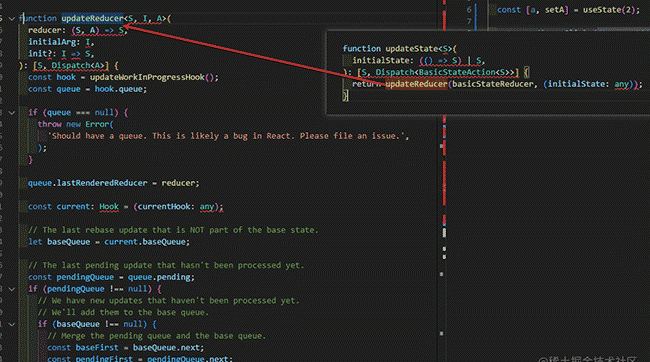
Task: Collapse the if (queue === null) block
Action: click(x=12, y=113)
